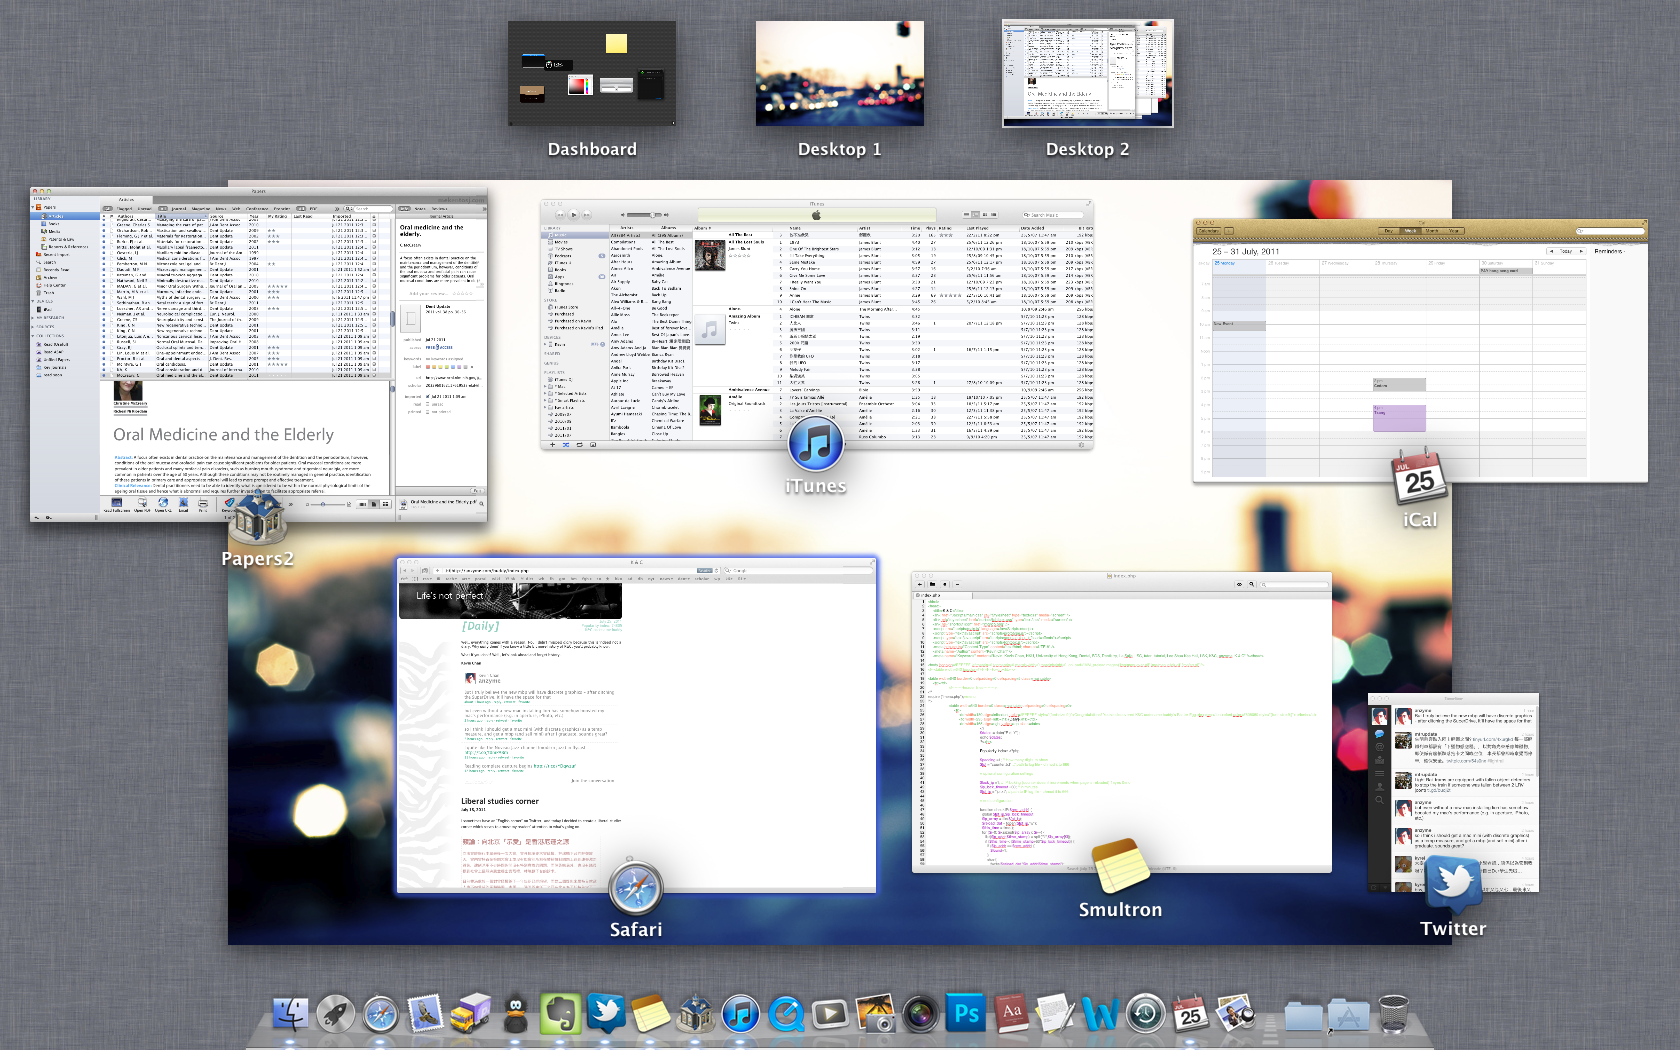The height and width of the screenshot is (1050, 1680).
Task: Click the Launchpad rocket icon
Action: tap(336, 1015)
